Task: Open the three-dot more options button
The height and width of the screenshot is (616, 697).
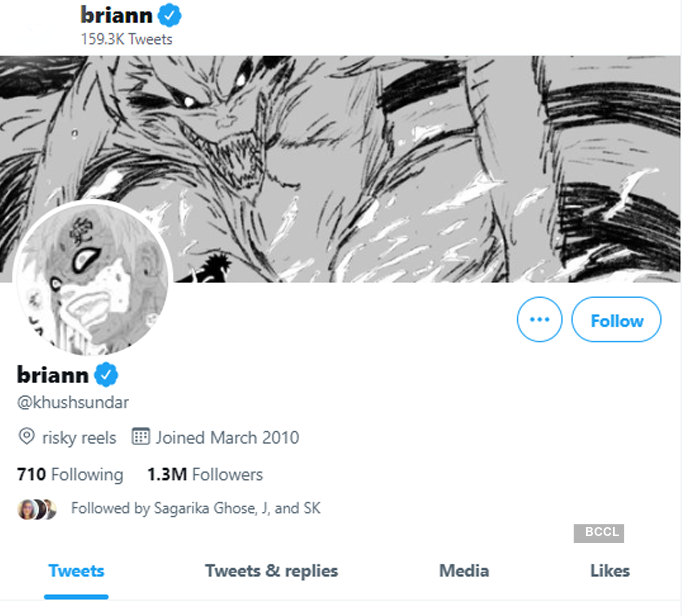Action: click(x=540, y=320)
